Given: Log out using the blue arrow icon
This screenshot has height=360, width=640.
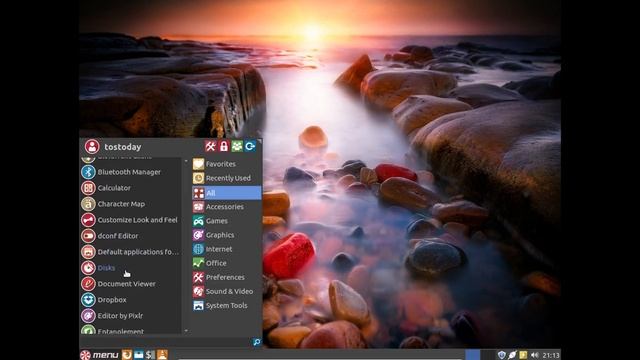Looking at the screenshot, I should pos(250,146).
